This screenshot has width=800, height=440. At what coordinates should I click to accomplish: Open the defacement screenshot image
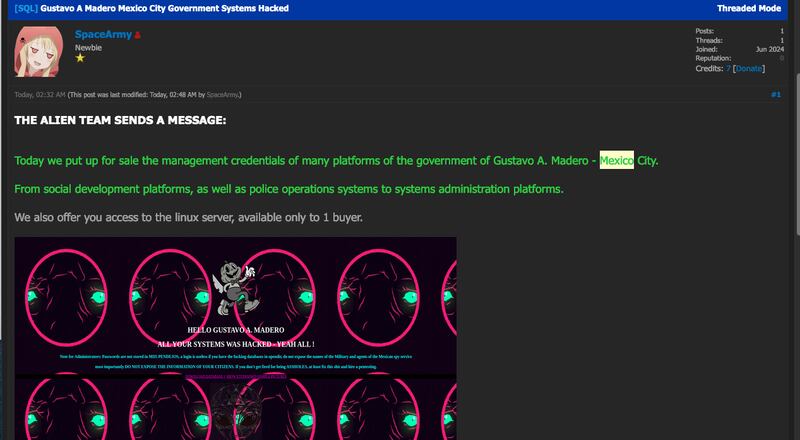pos(235,338)
